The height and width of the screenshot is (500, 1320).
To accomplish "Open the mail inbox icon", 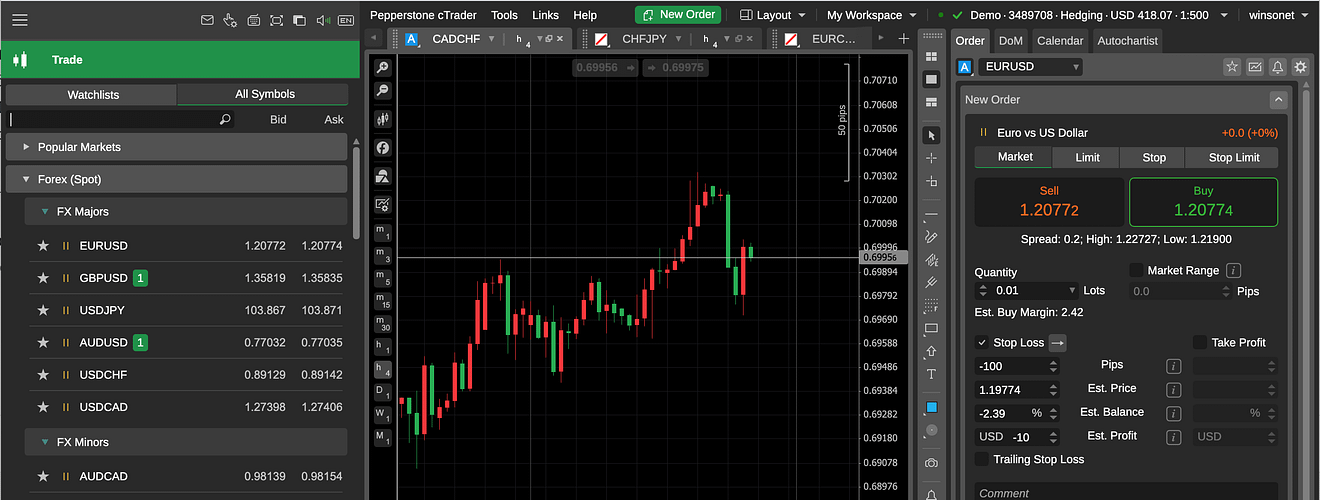I will 207,20.
